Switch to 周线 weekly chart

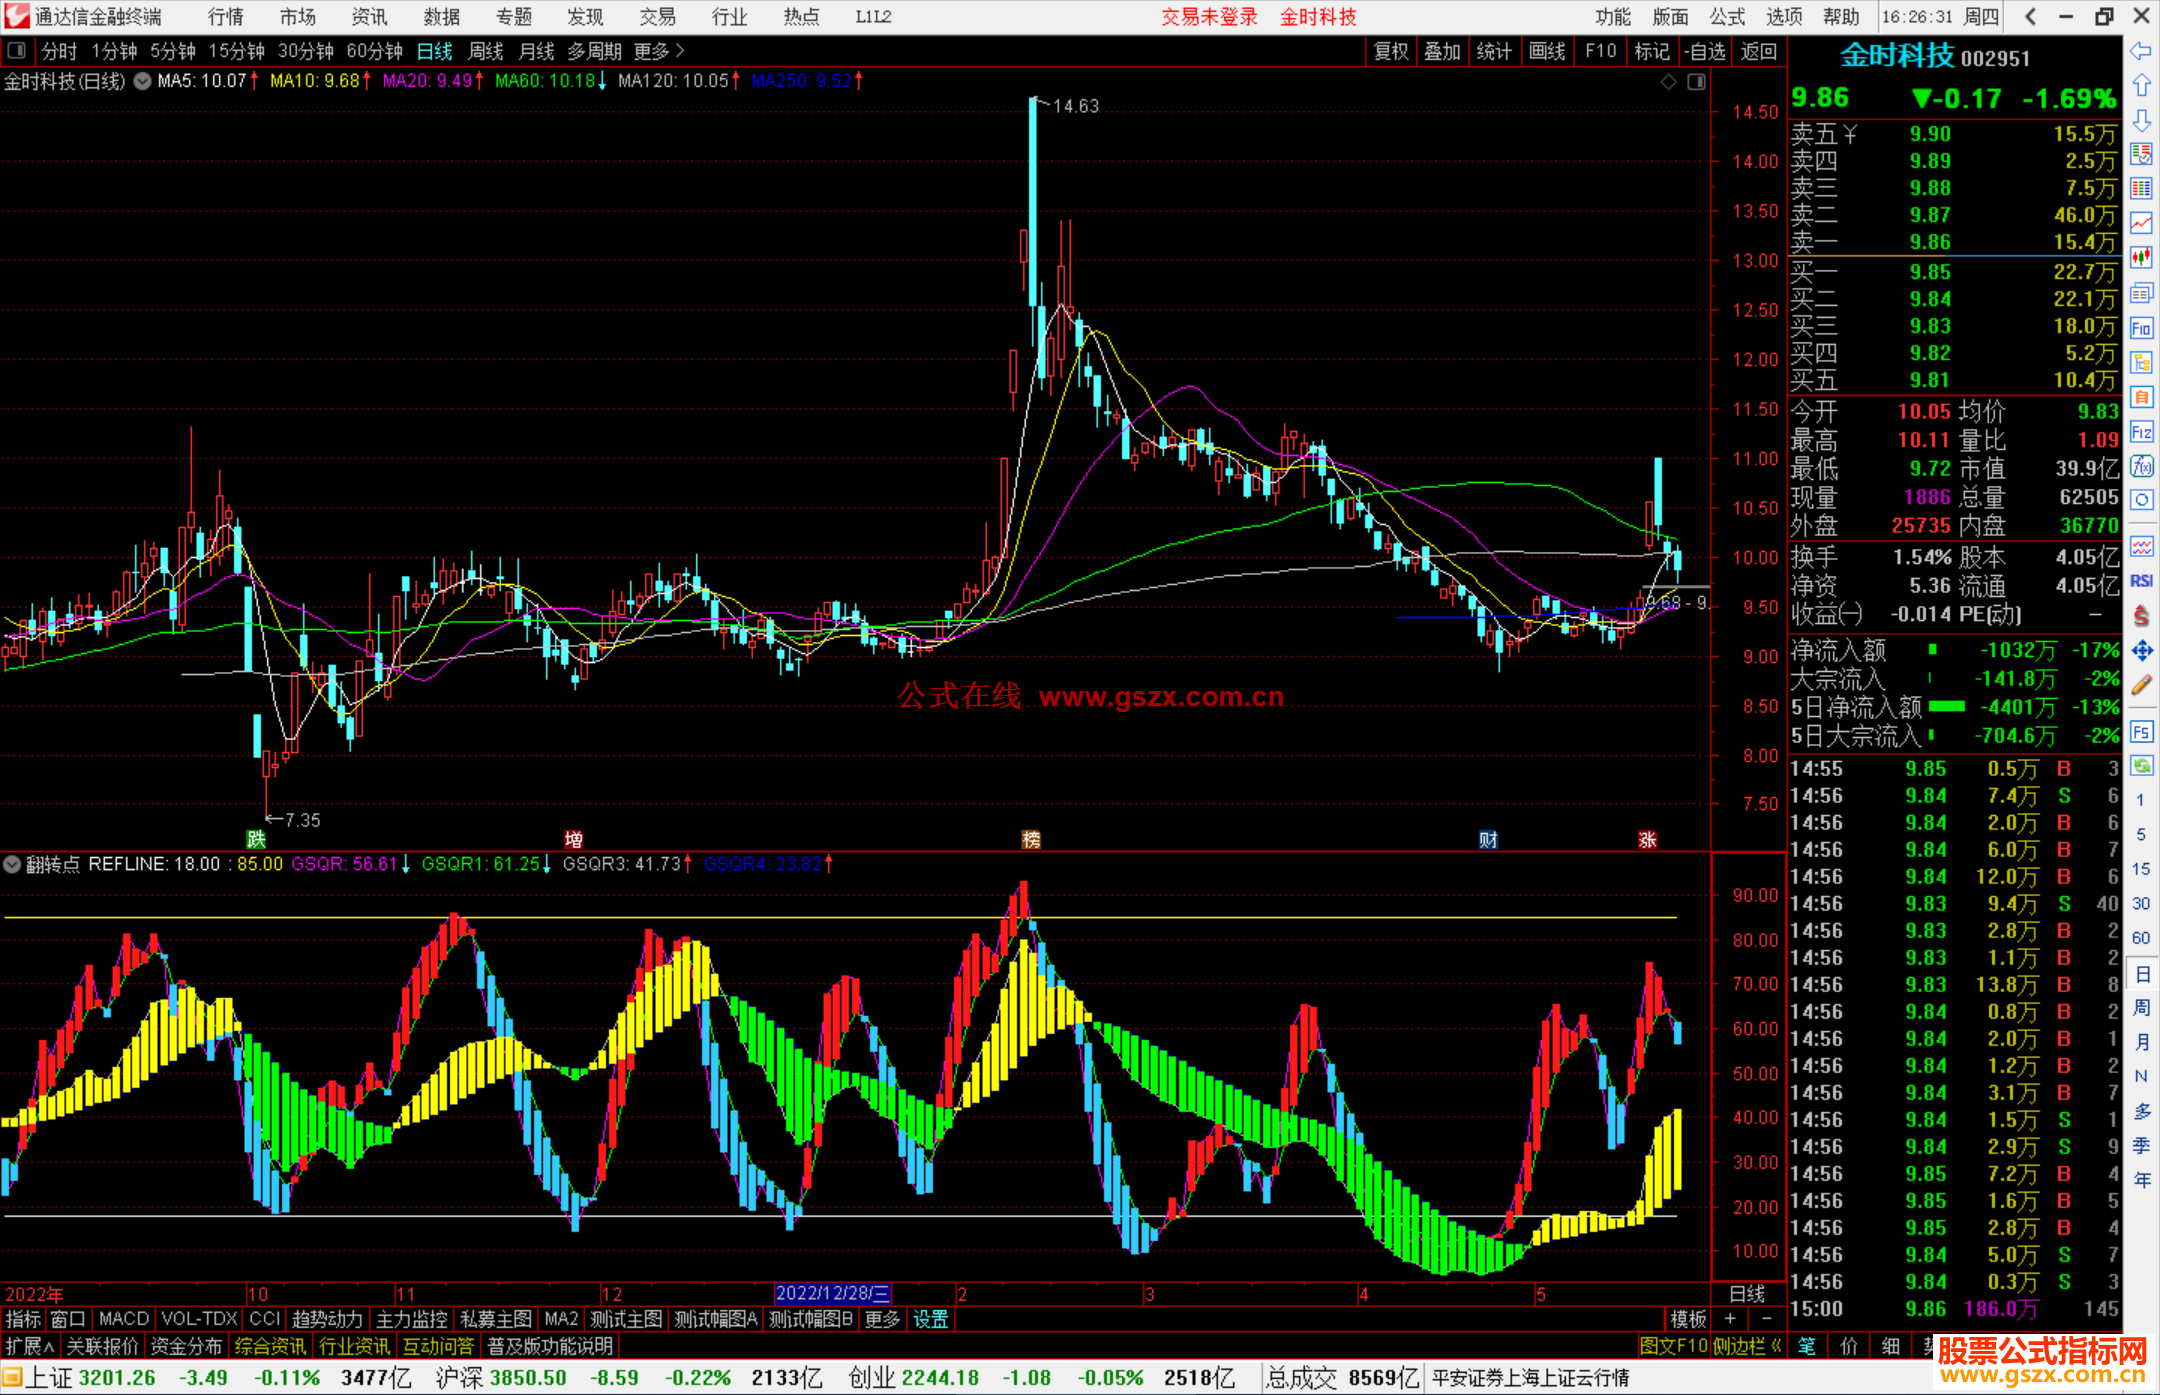[x=486, y=51]
